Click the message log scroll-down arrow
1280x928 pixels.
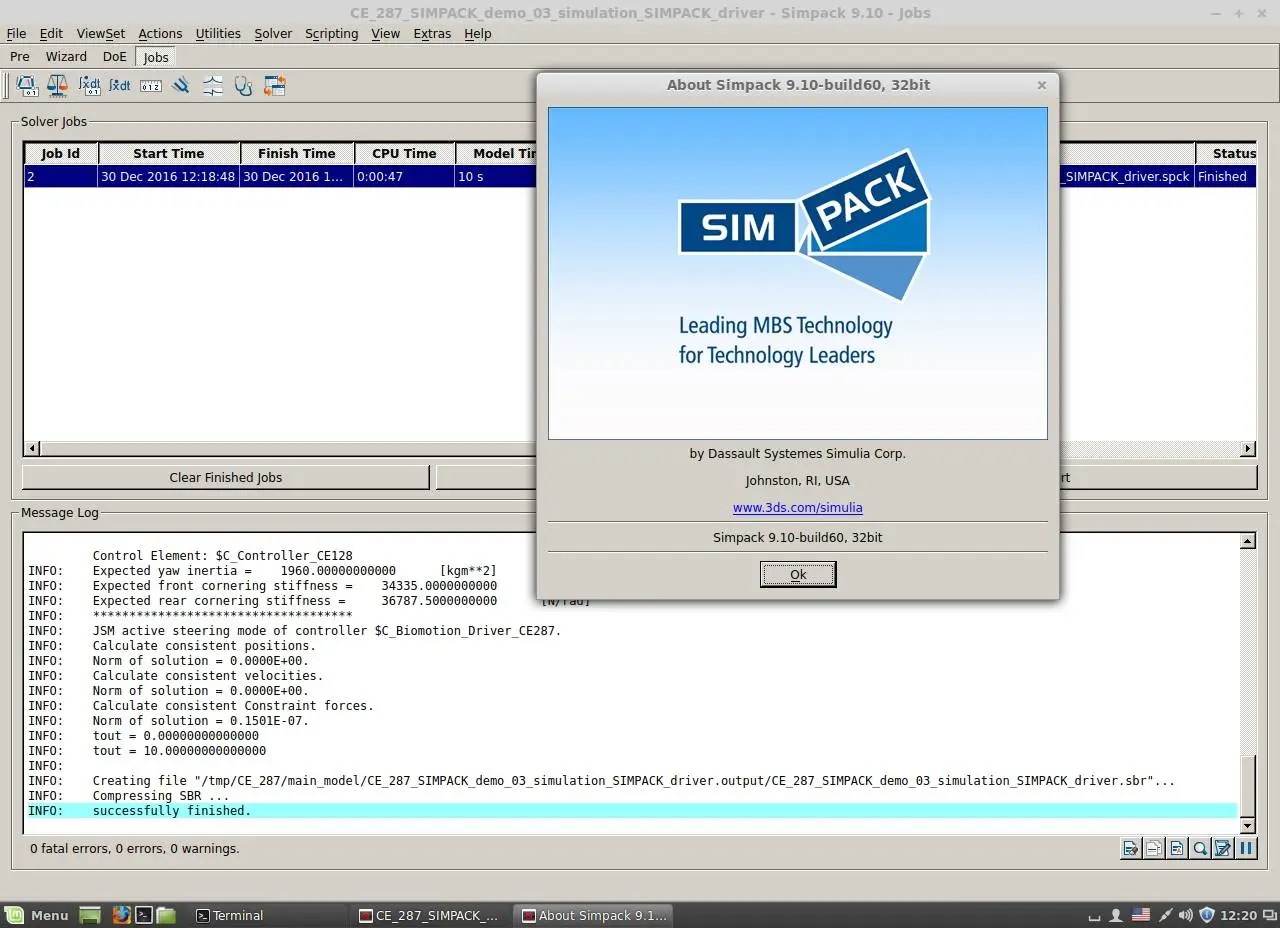(1248, 826)
